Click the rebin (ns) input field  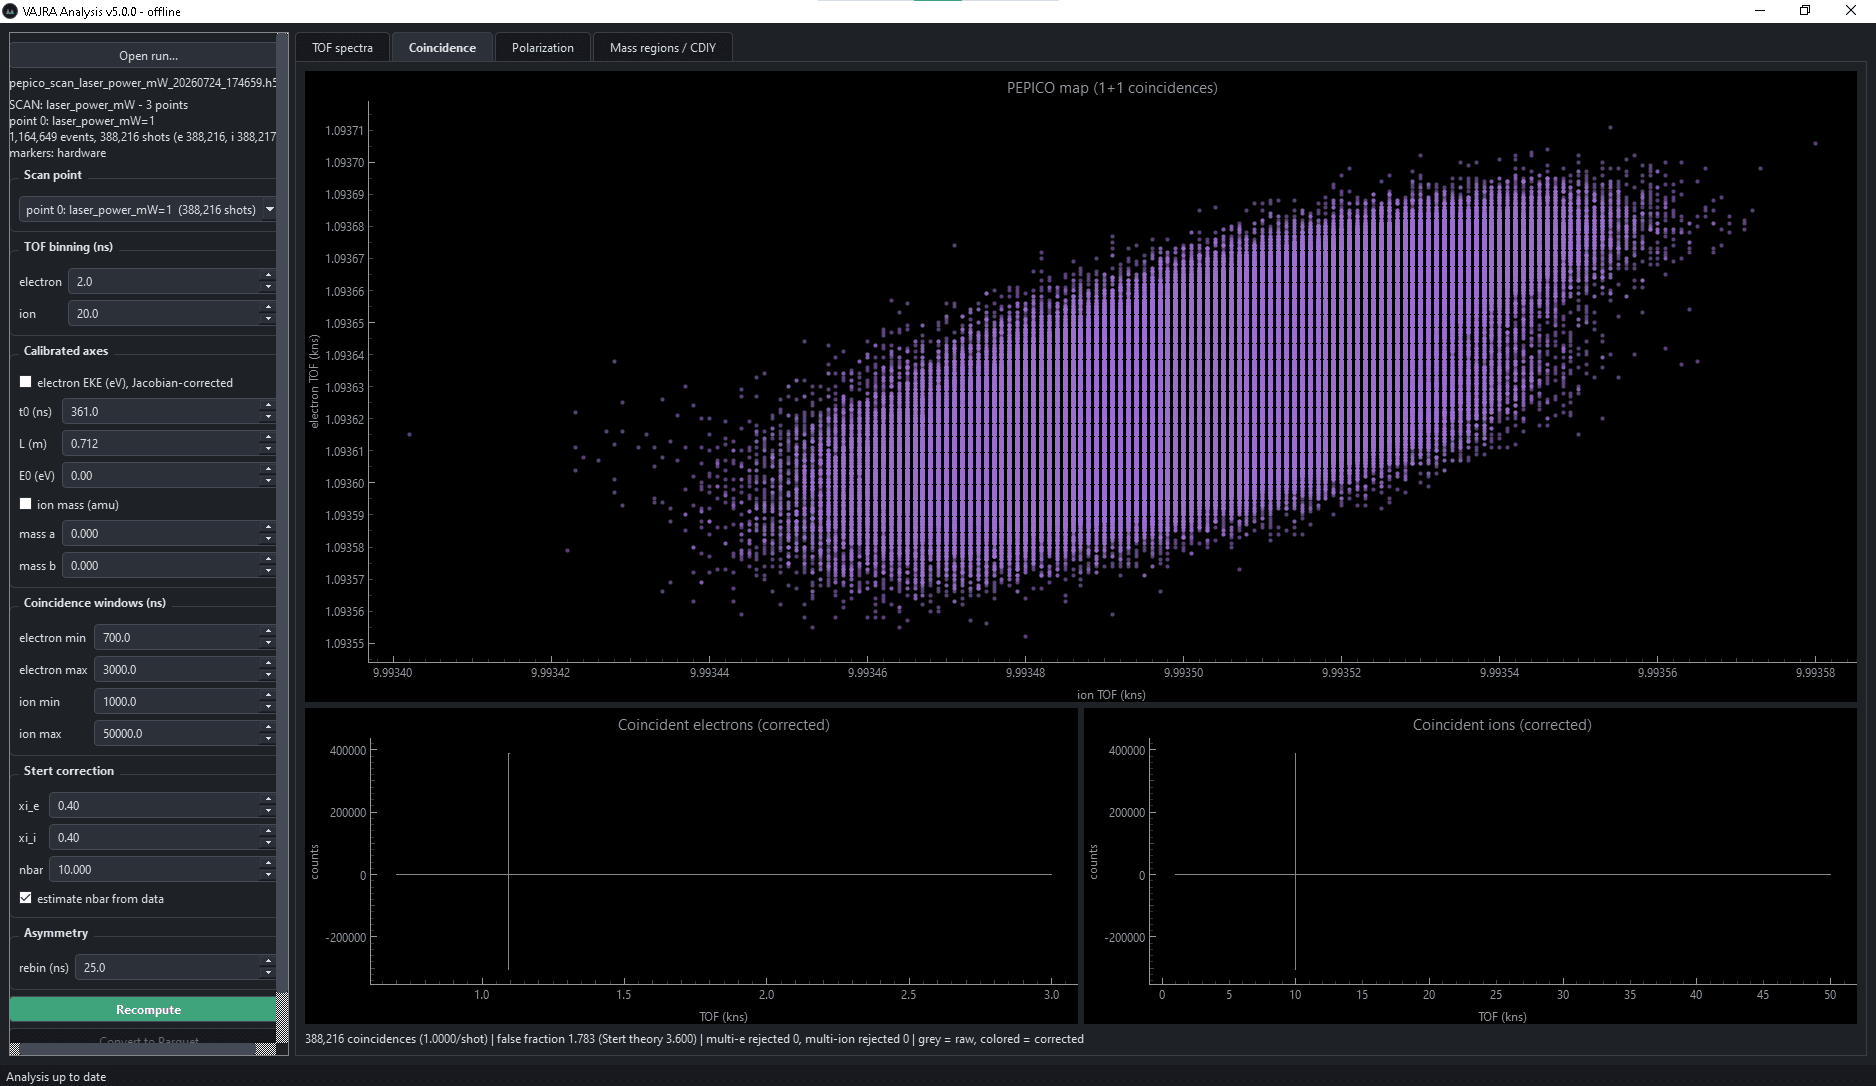(168, 968)
